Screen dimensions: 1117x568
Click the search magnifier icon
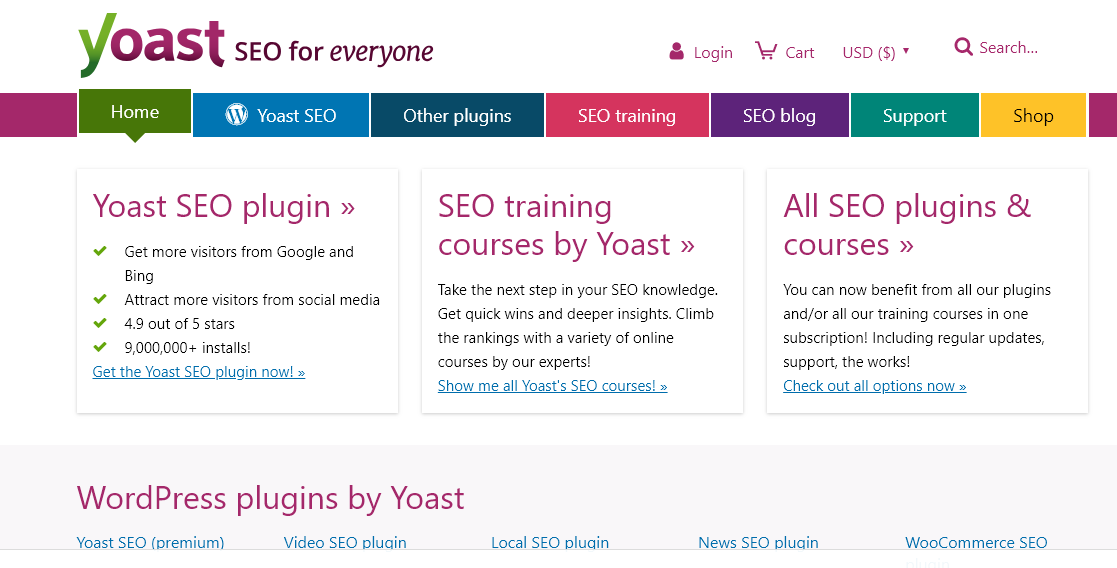[963, 47]
